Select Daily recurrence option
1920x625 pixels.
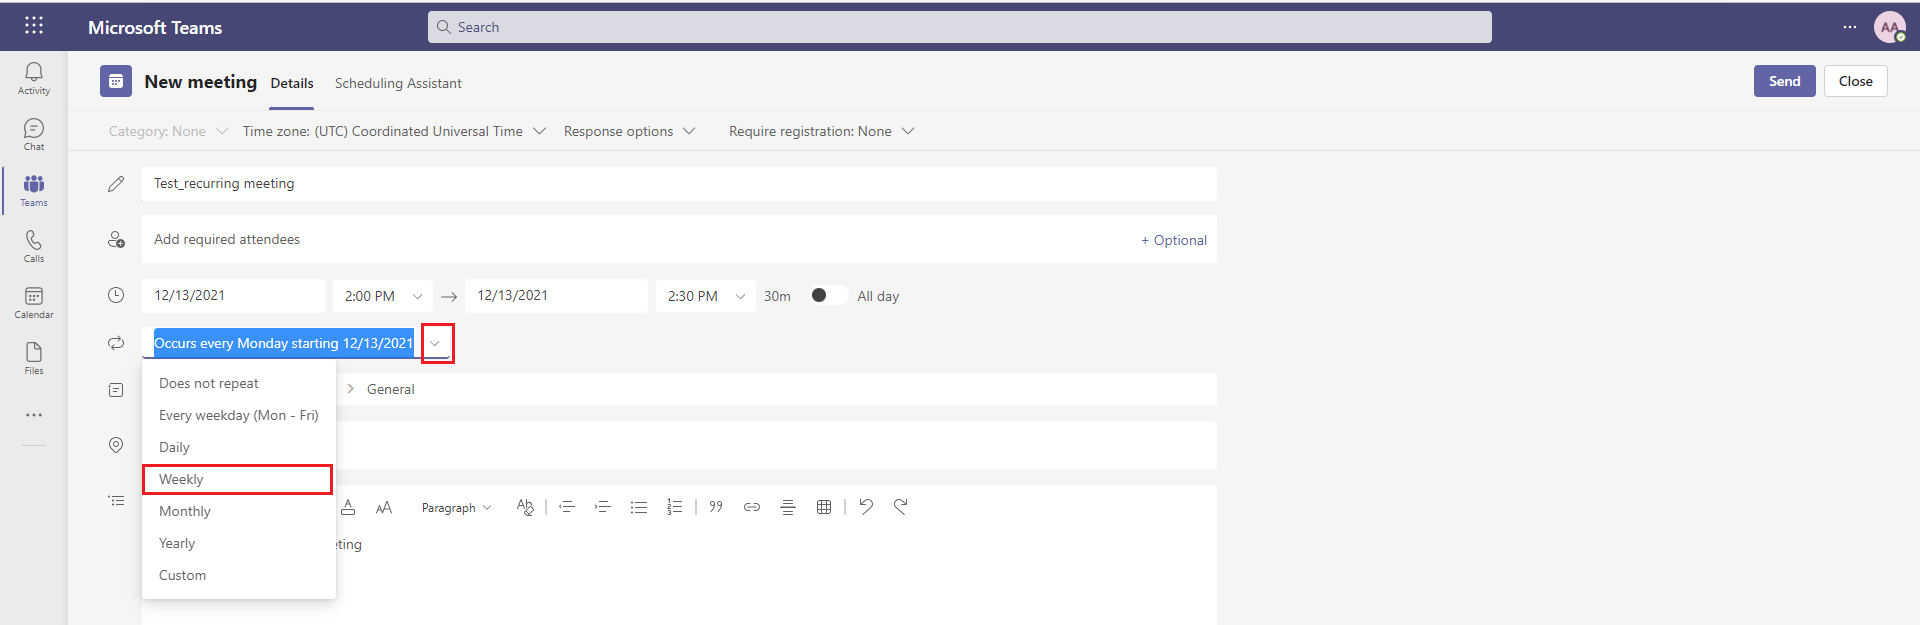[239, 447]
